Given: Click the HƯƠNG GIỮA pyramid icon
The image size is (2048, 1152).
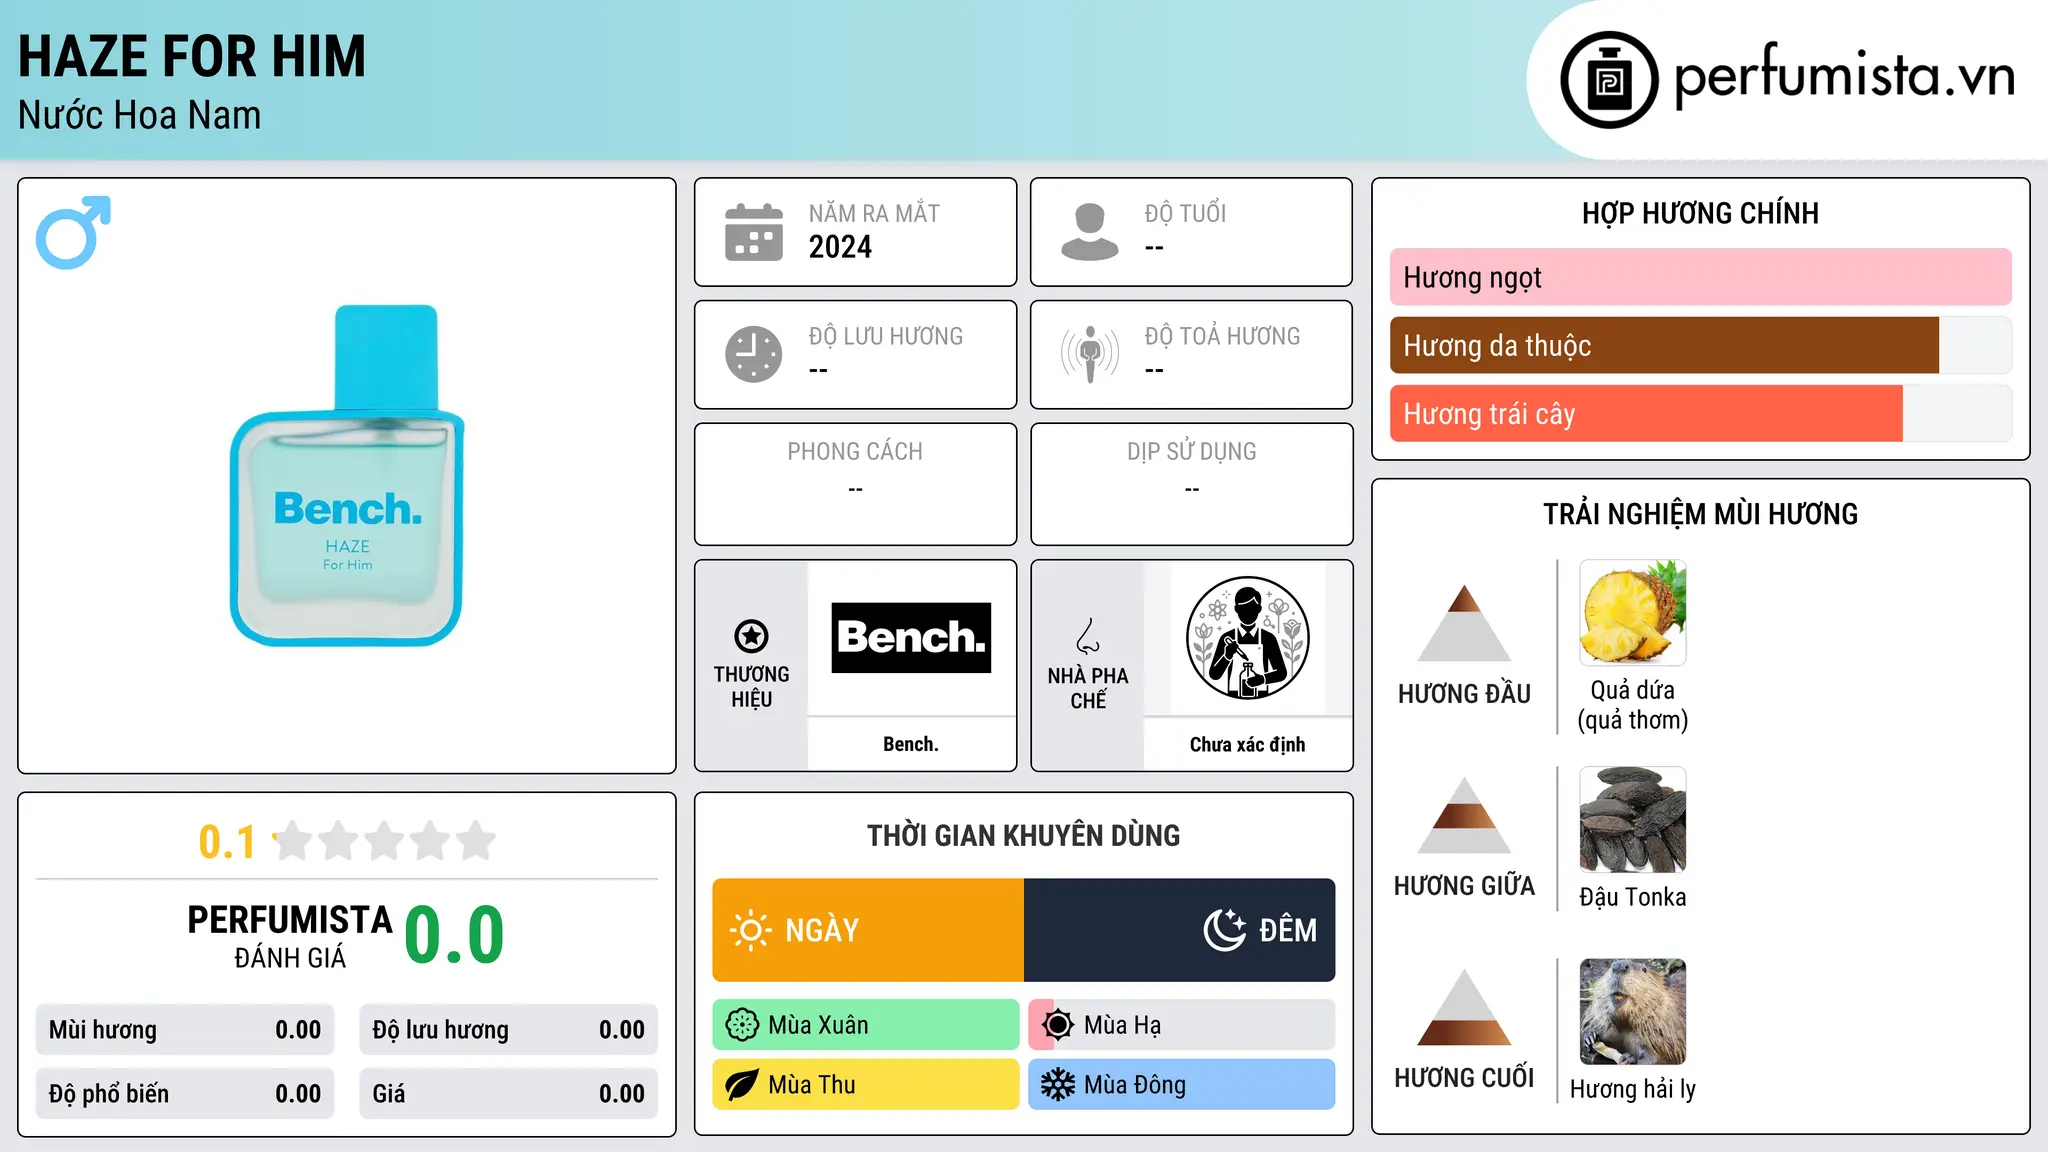Looking at the screenshot, I should [x=1464, y=815].
